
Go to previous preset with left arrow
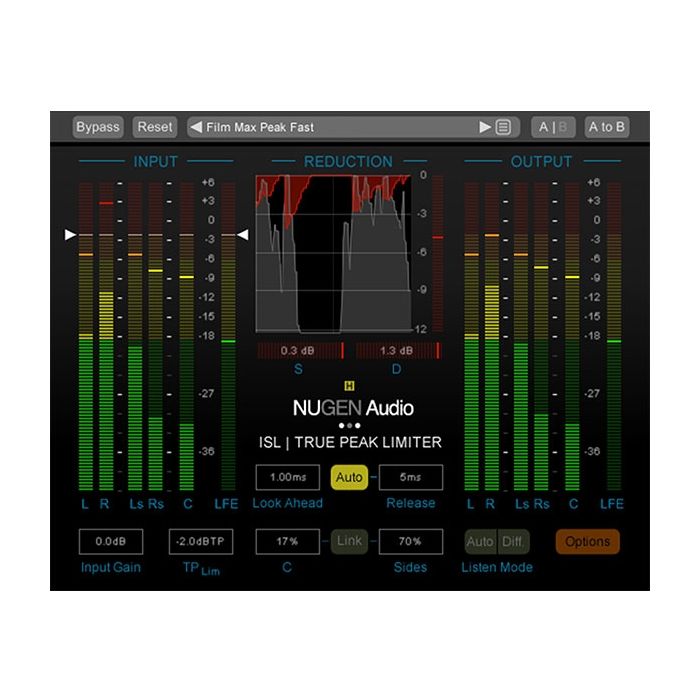tap(196, 127)
